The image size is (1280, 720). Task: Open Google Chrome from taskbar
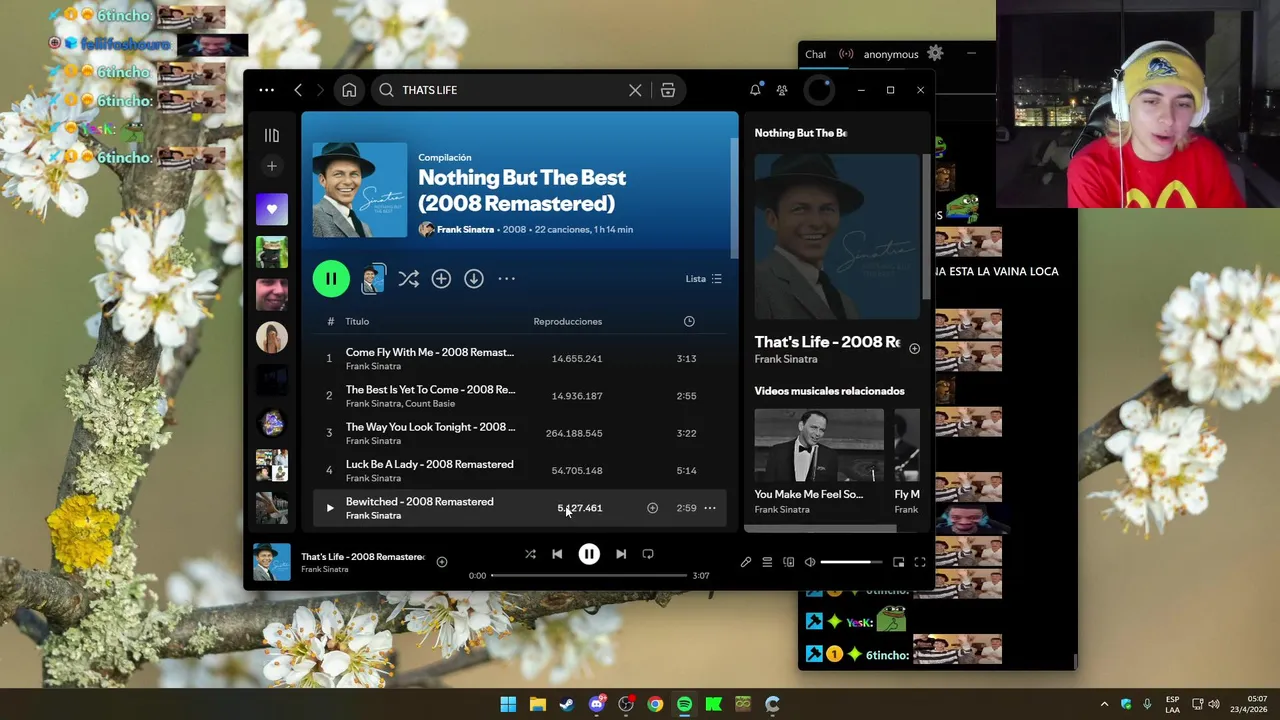655,704
